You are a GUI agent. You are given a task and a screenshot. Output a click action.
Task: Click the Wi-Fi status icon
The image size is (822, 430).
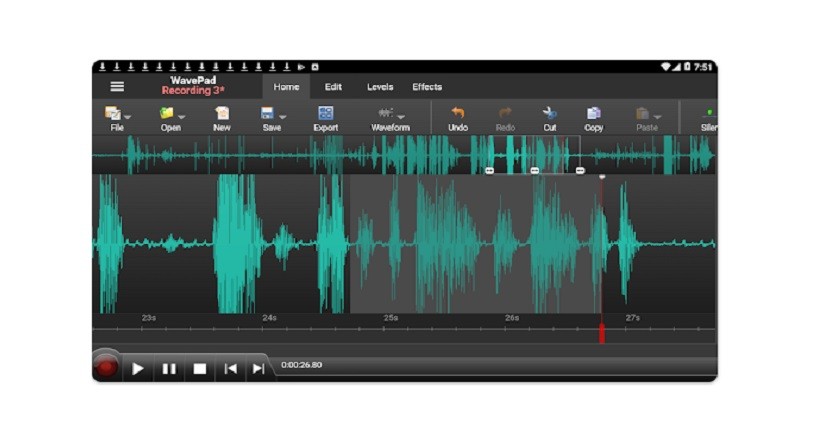pyautogui.click(x=666, y=67)
